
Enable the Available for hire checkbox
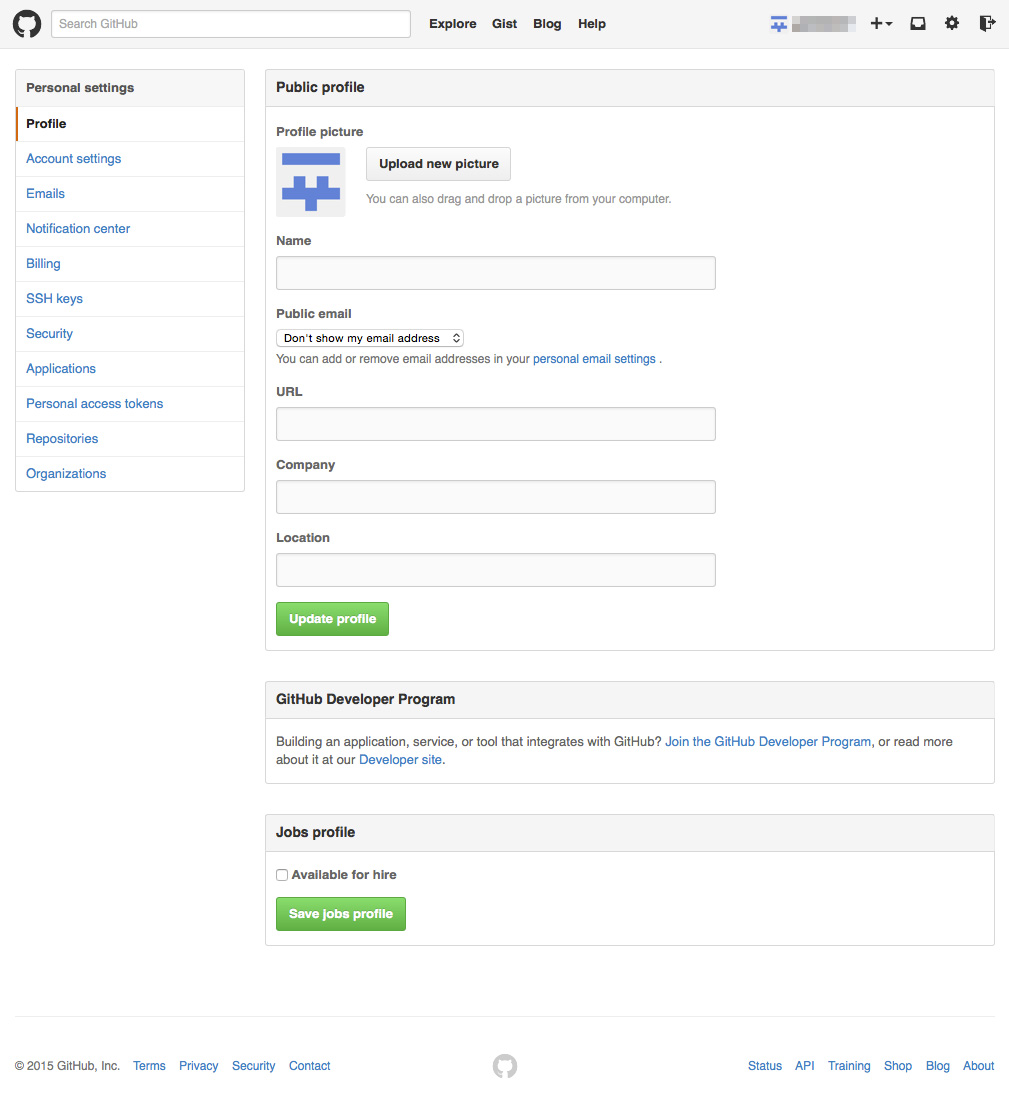pos(282,875)
